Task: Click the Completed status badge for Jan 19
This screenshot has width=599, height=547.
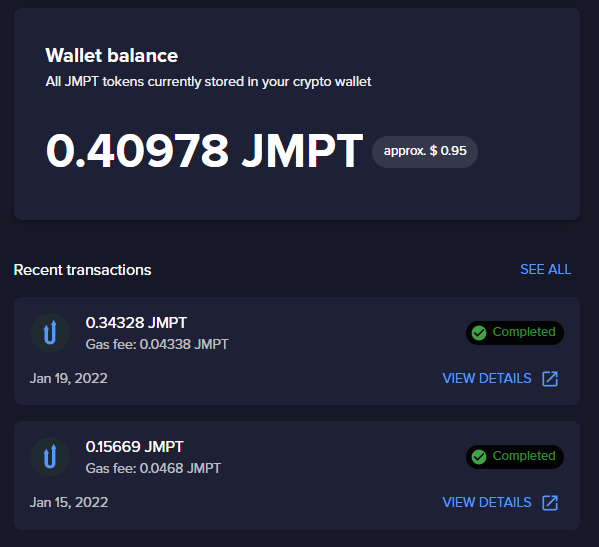Action: coord(515,333)
